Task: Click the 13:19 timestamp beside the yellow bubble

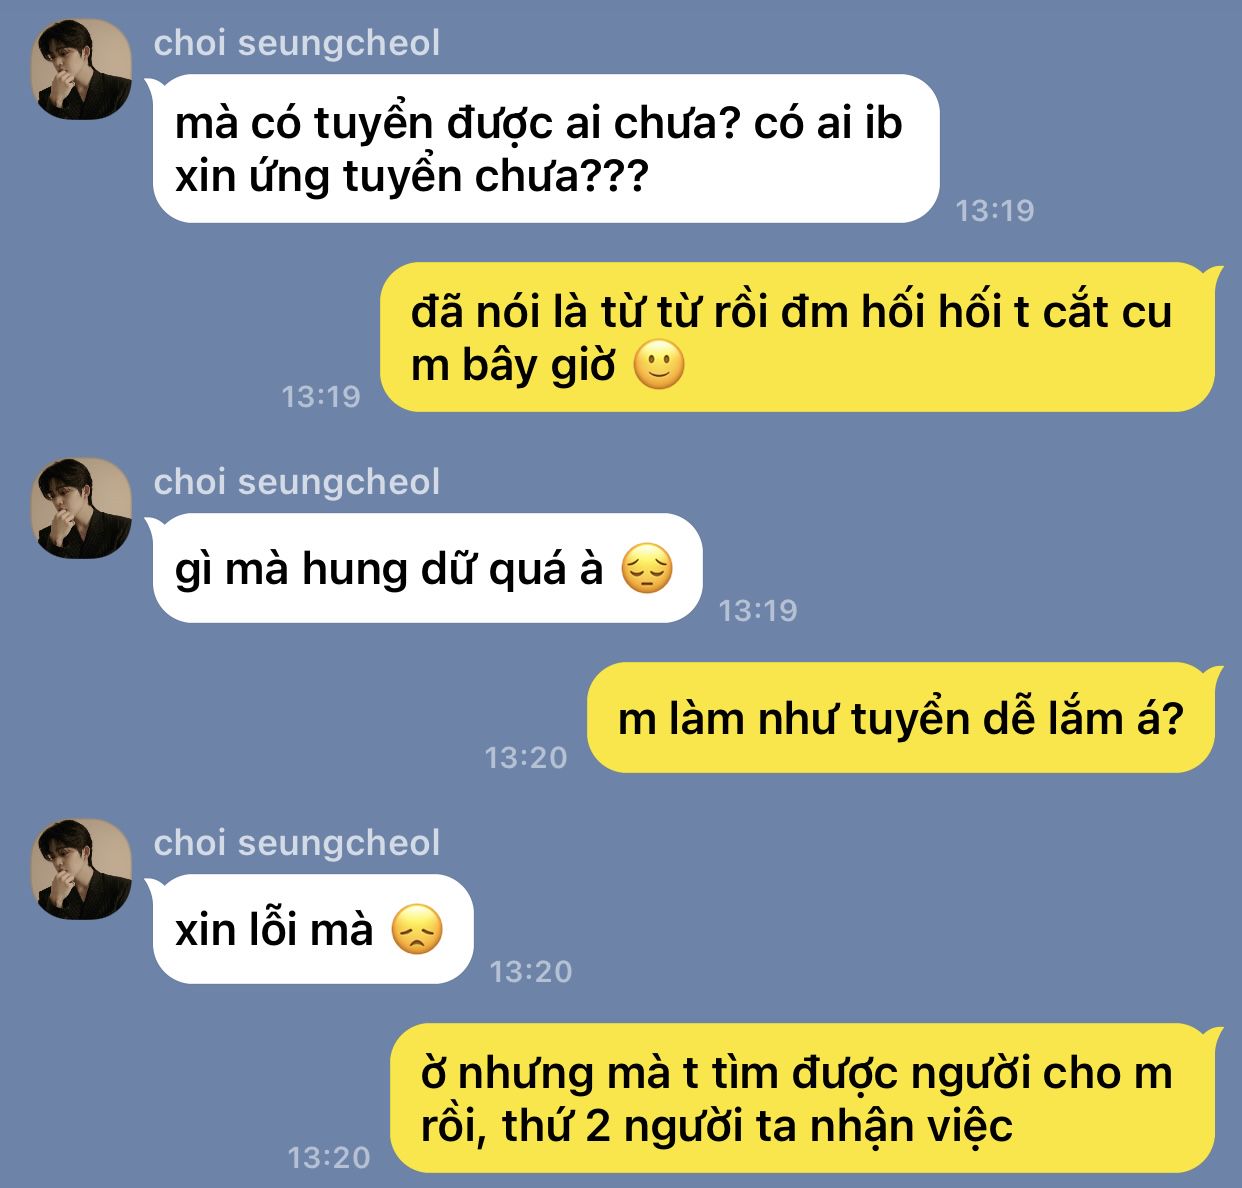Action: (321, 397)
